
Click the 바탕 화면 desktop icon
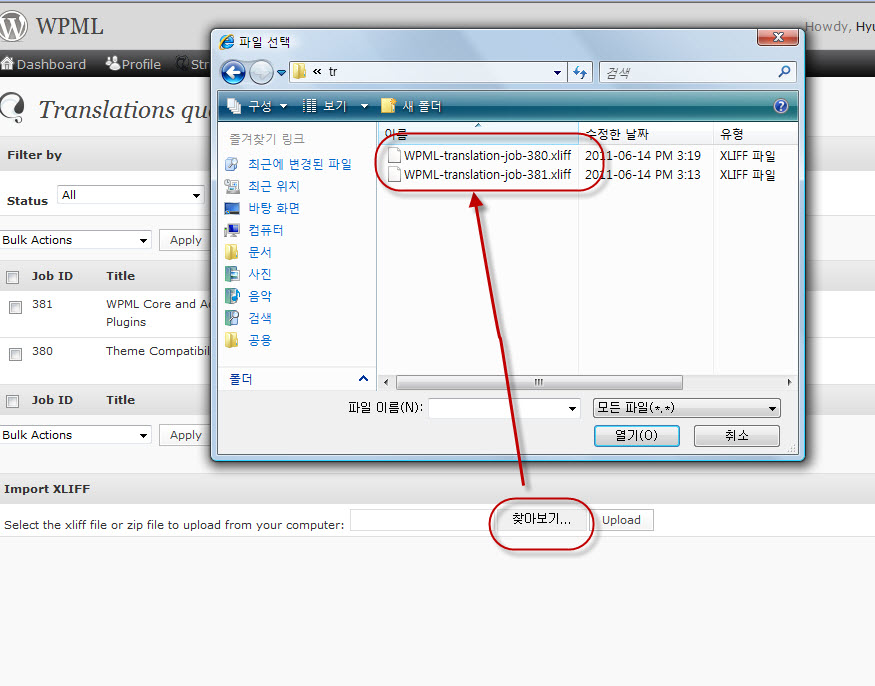(x=232, y=208)
